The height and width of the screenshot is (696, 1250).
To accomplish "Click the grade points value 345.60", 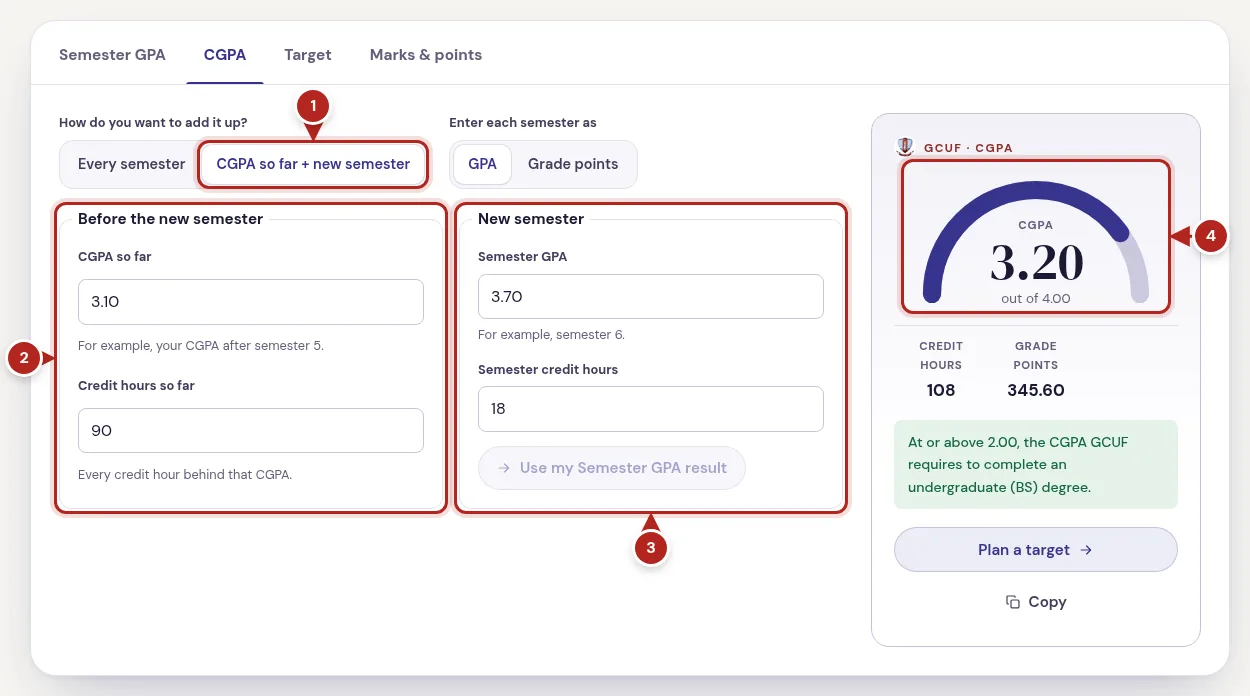I will (x=1036, y=390).
